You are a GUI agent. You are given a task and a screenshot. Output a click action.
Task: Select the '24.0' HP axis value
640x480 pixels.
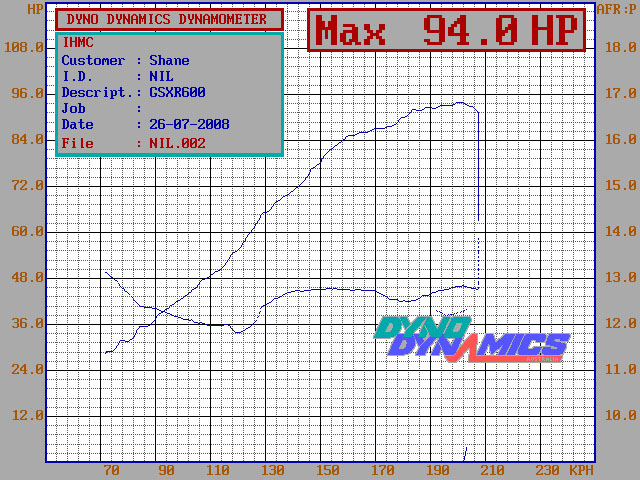(27, 370)
